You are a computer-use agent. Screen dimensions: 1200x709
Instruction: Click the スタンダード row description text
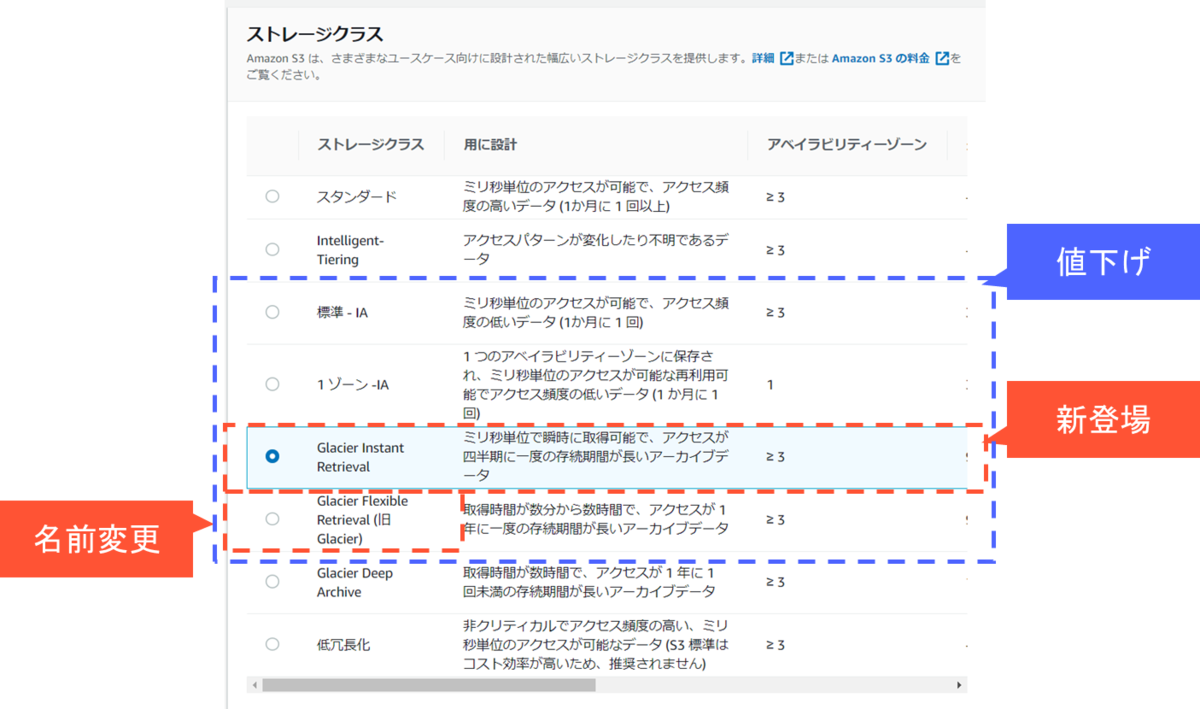[x=596, y=196]
